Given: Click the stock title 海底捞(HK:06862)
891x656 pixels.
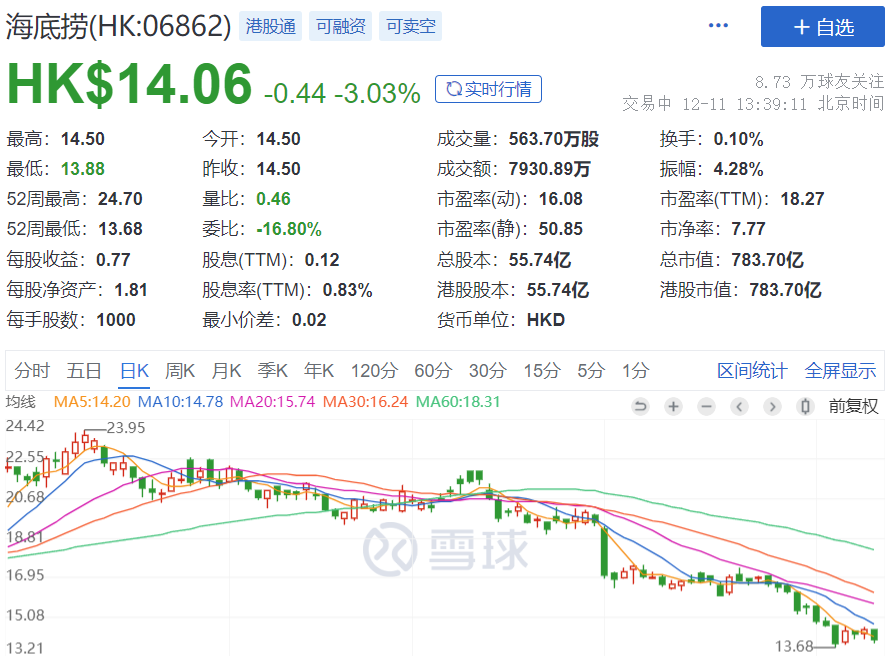Looking at the screenshot, I should pos(118,26).
